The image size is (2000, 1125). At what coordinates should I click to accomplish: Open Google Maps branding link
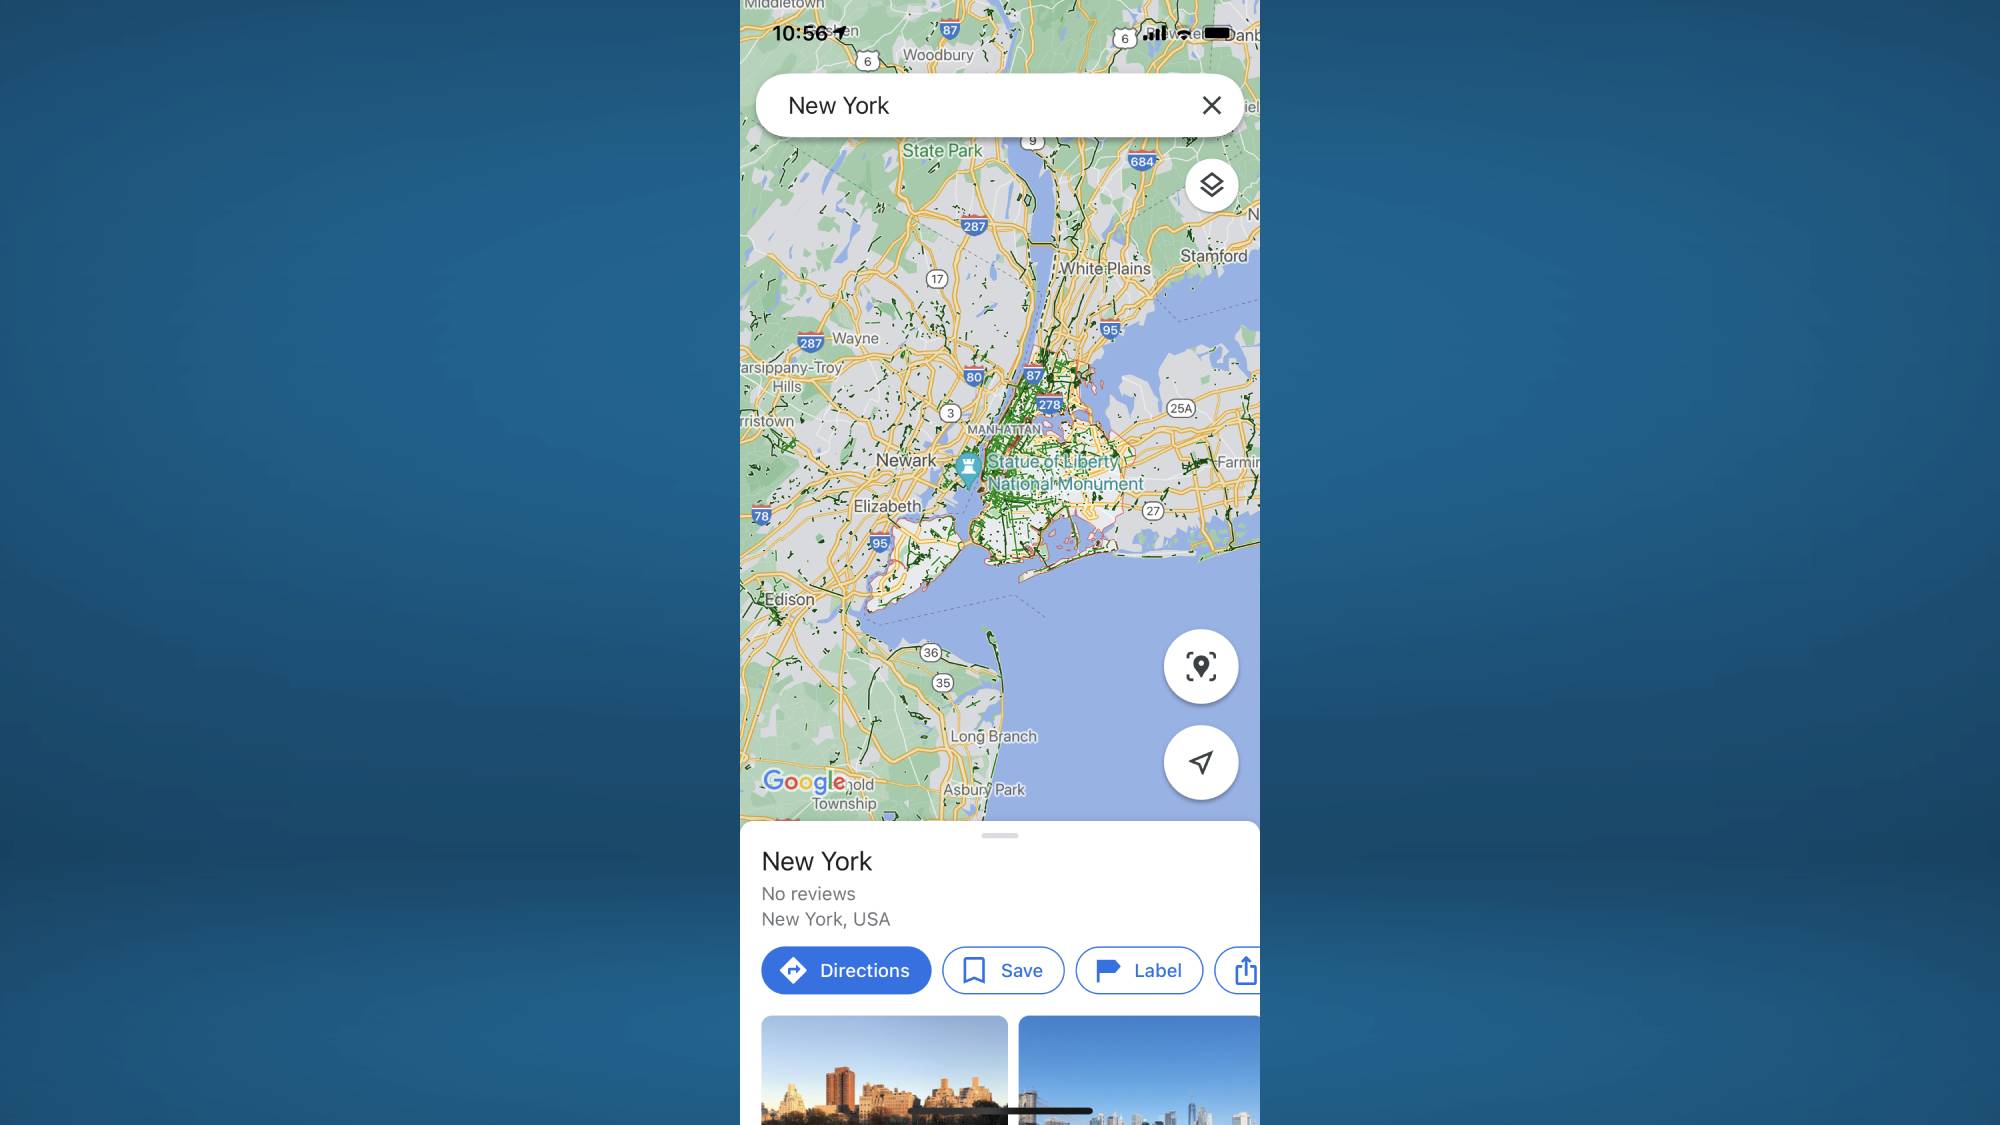pyautogui.click(x=806, y=782)
